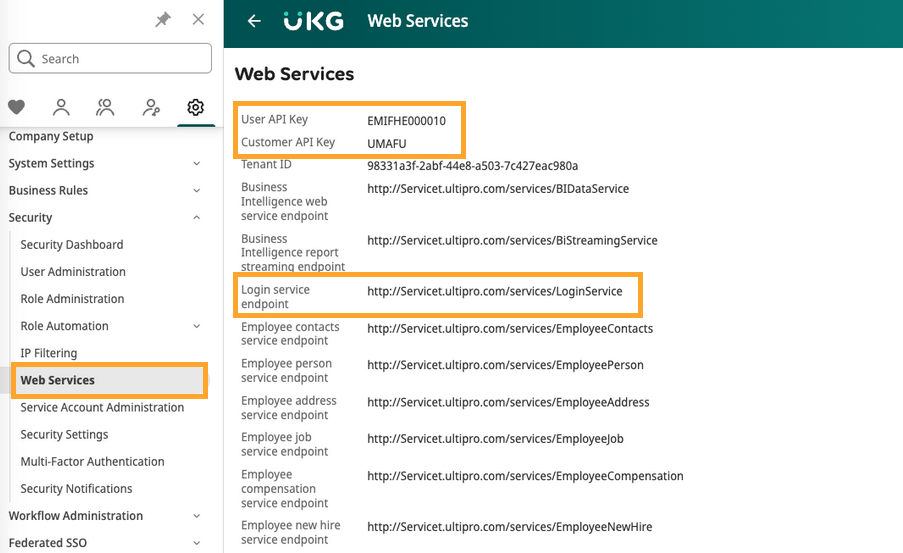
Task: Click Customer API Key value UMAFU
Action: 387,143
